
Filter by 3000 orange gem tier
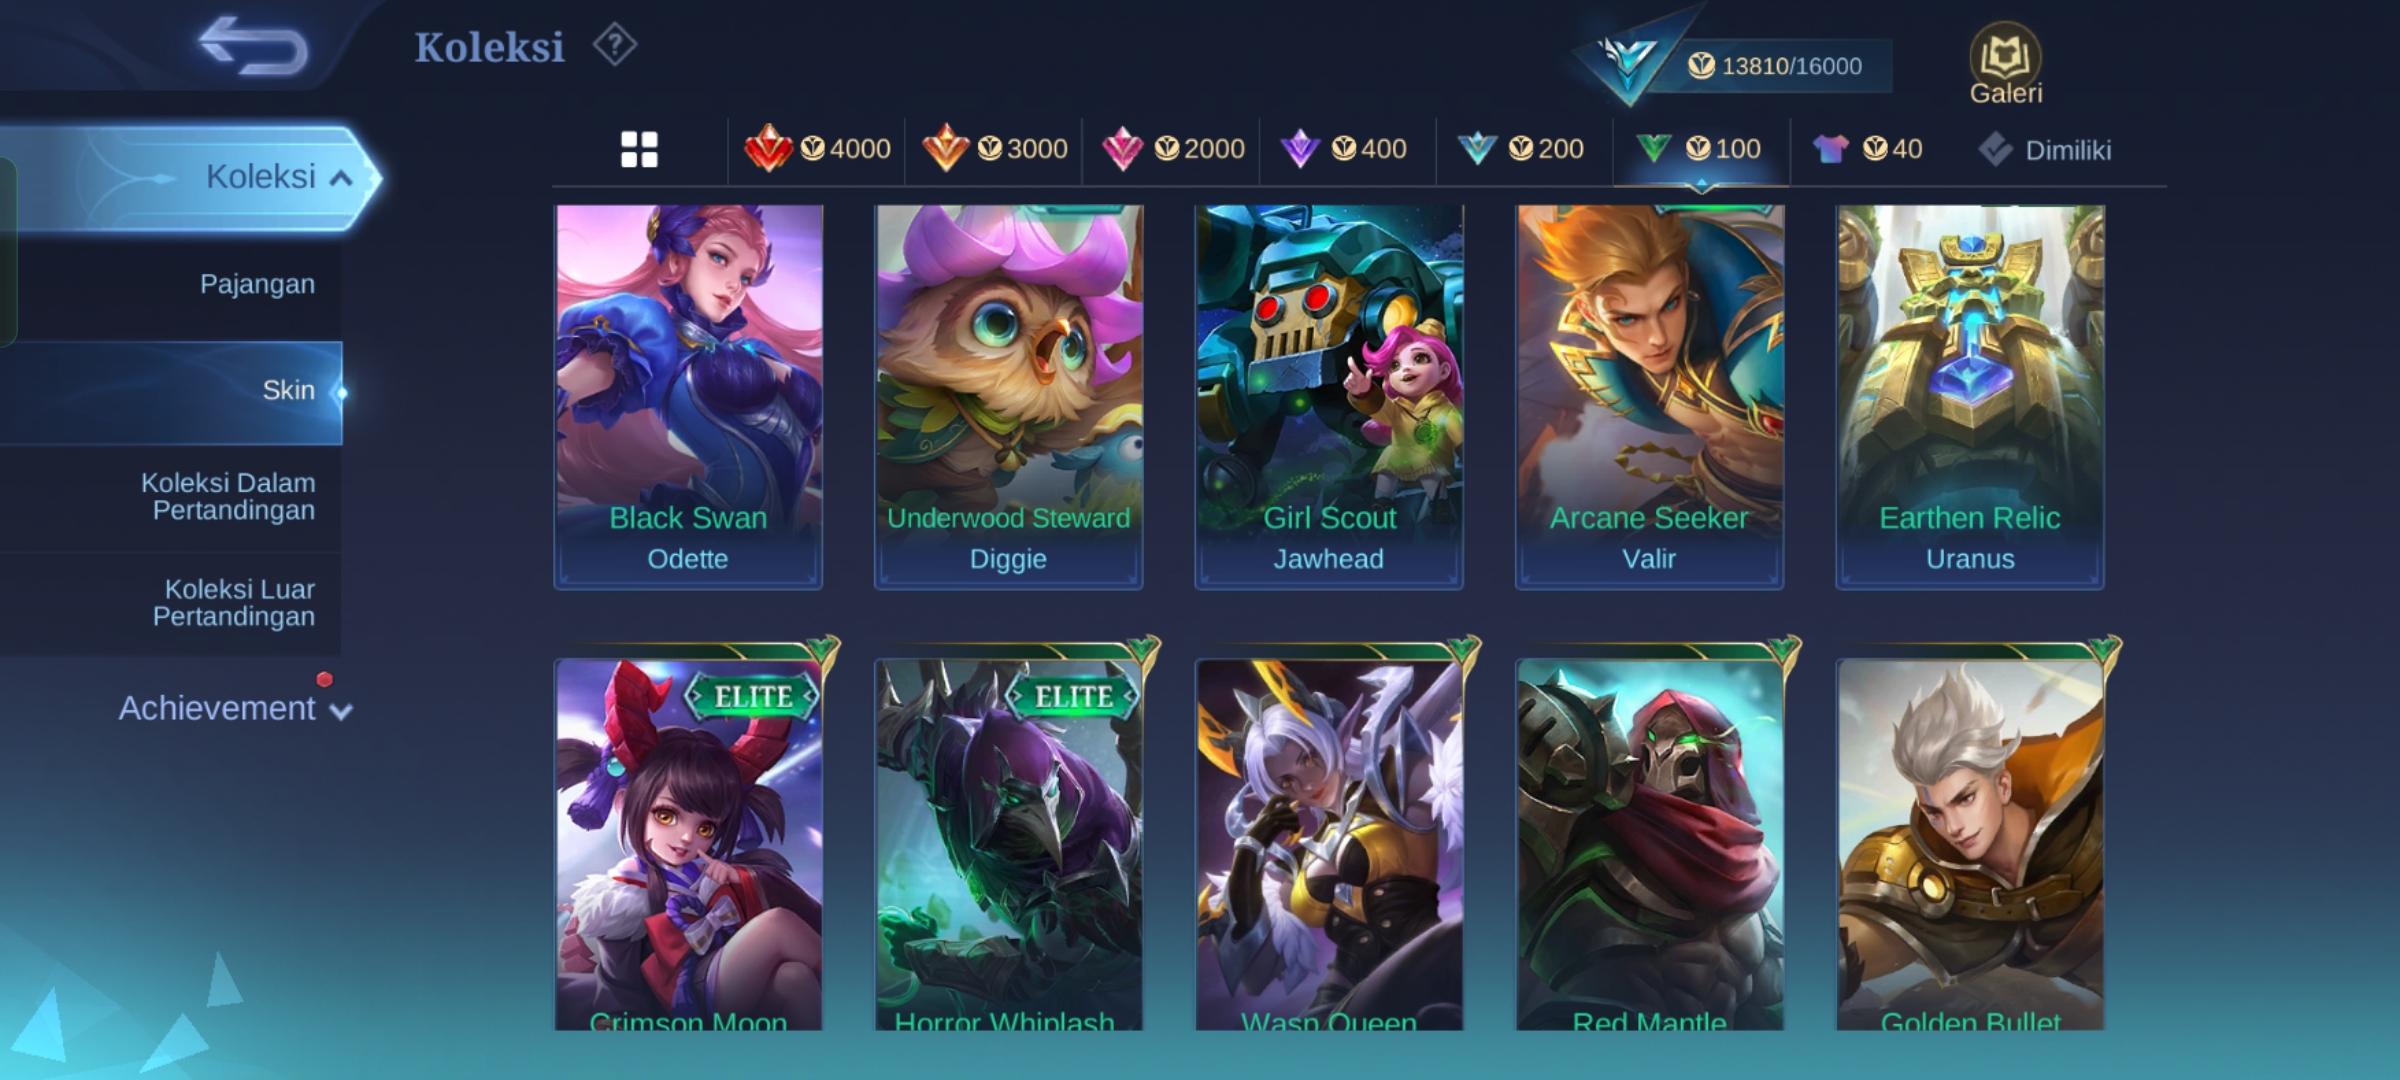pyautogui.click(x=994, y=149)
